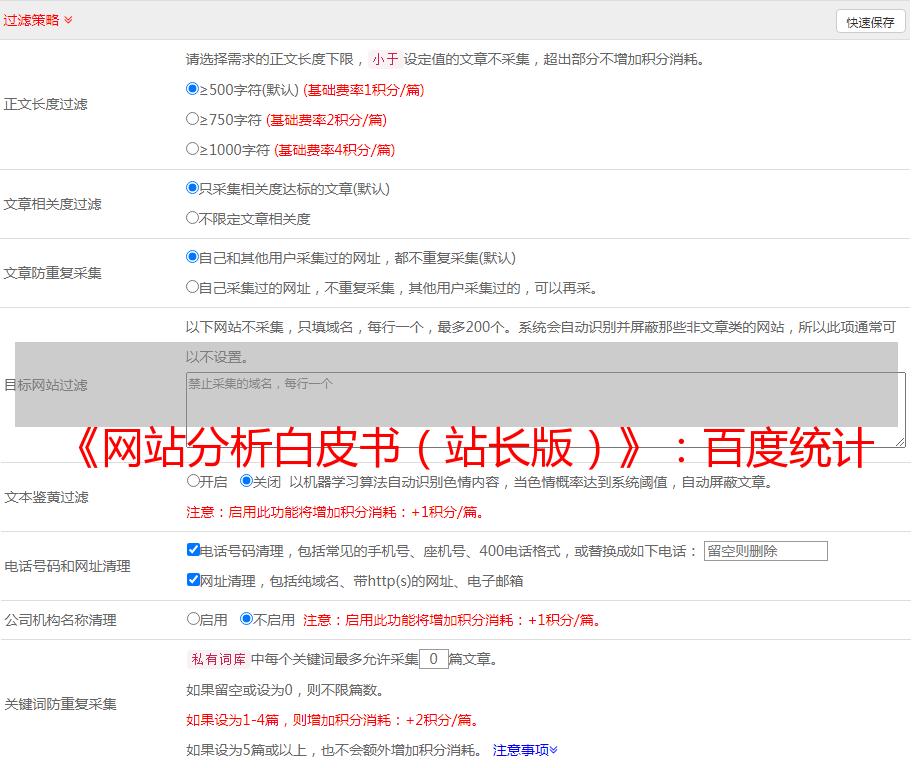Click the 文章相关度过滤 row label
The width and height of the screenshot is (912, 768).
pos(53,204)
